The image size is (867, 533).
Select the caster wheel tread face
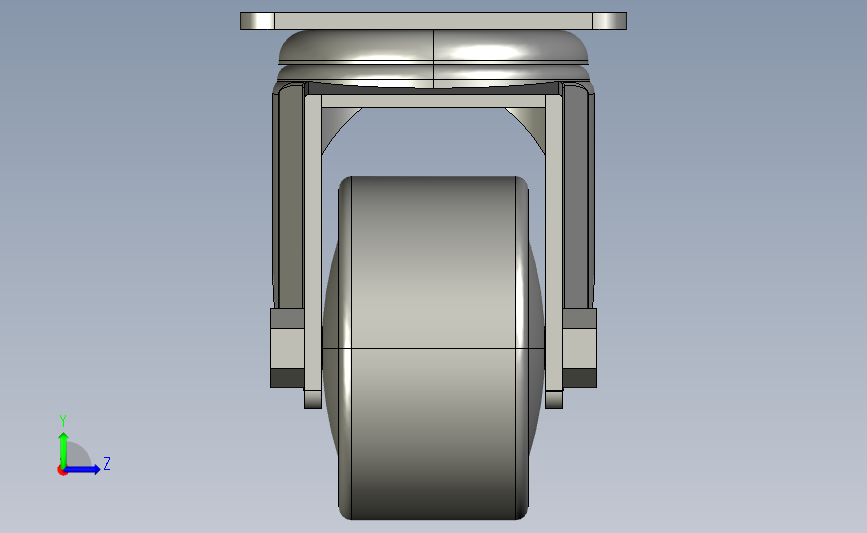pyautogui.click(x=434, y=348)
